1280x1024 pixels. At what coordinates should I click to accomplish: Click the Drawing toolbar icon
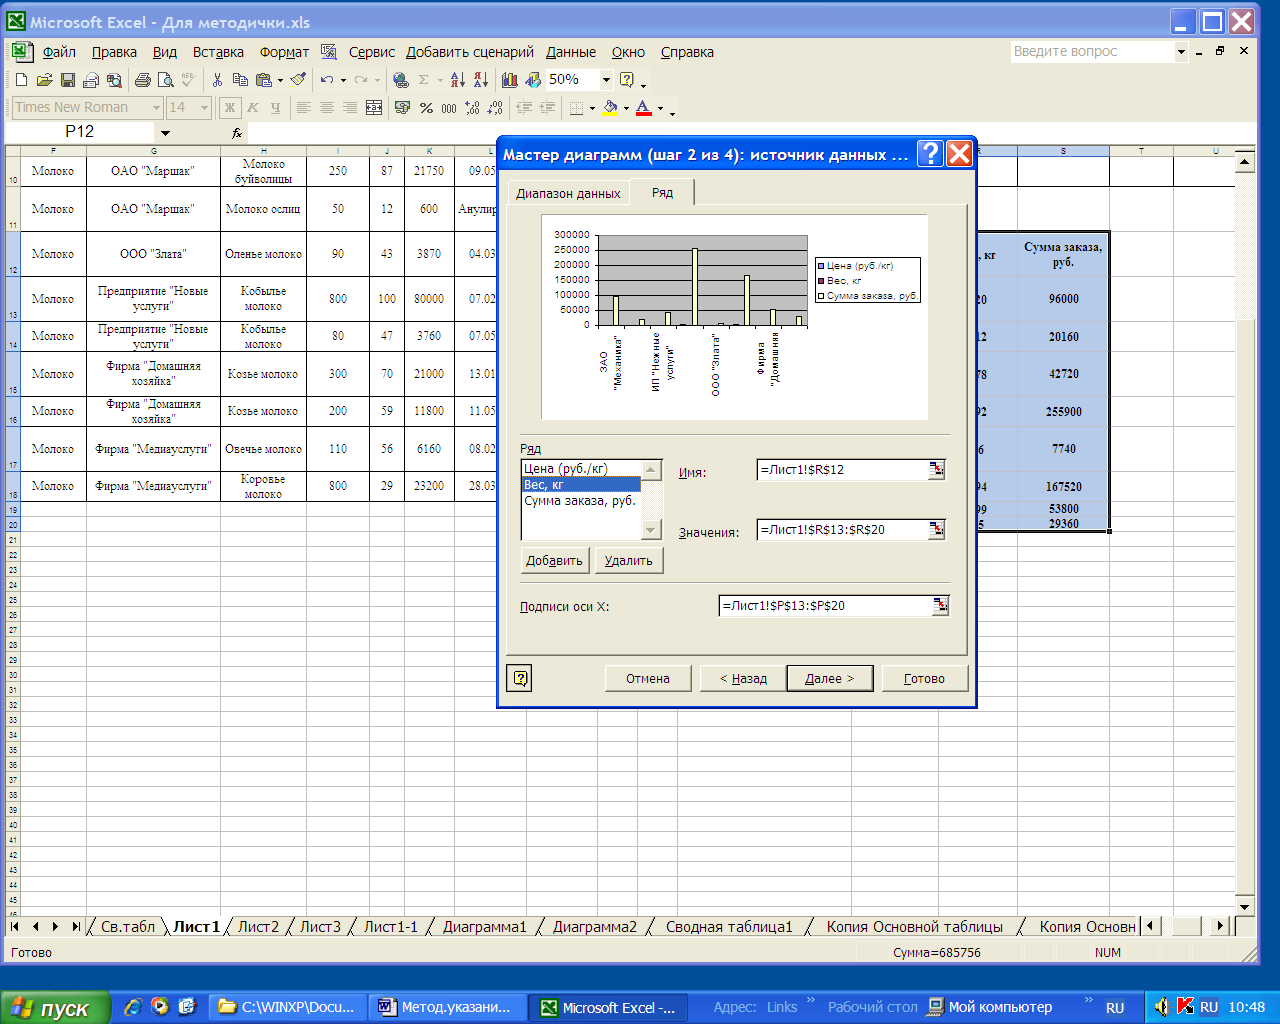(533, 80)
